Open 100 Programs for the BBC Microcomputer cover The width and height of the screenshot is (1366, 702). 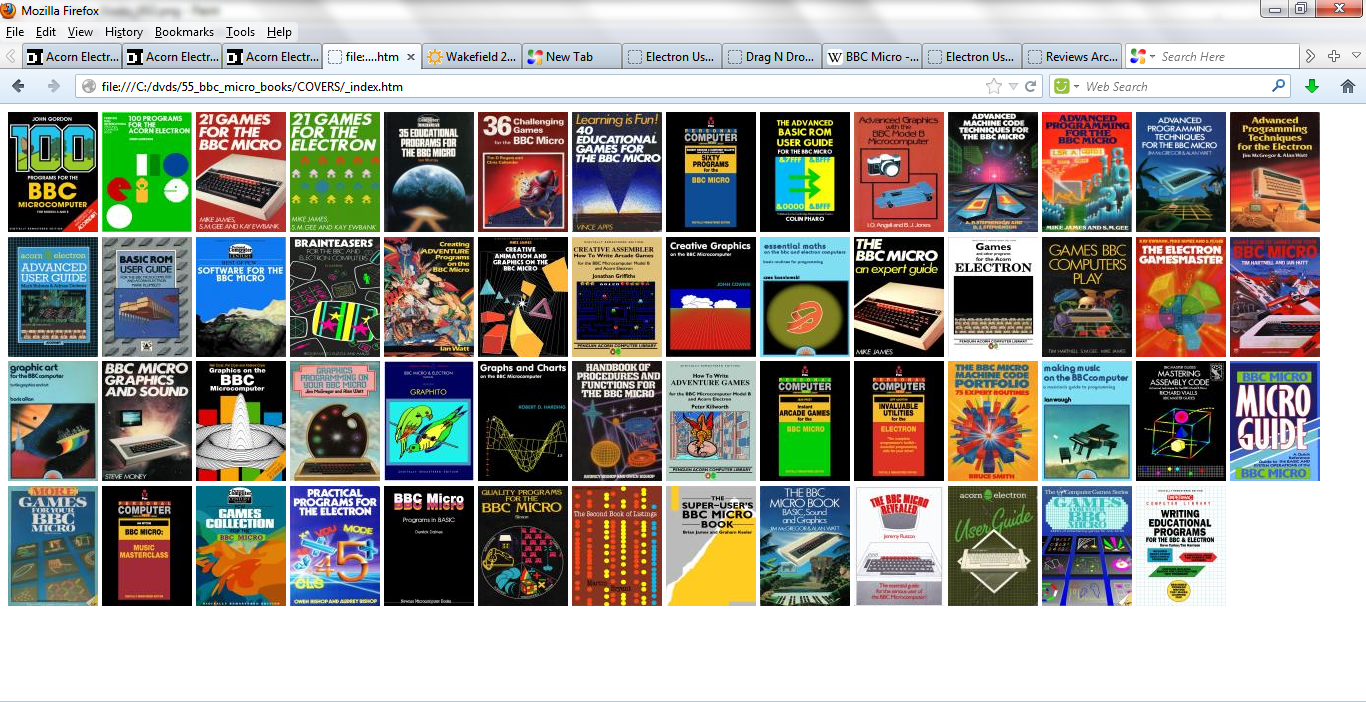click(x=53, y=172)
